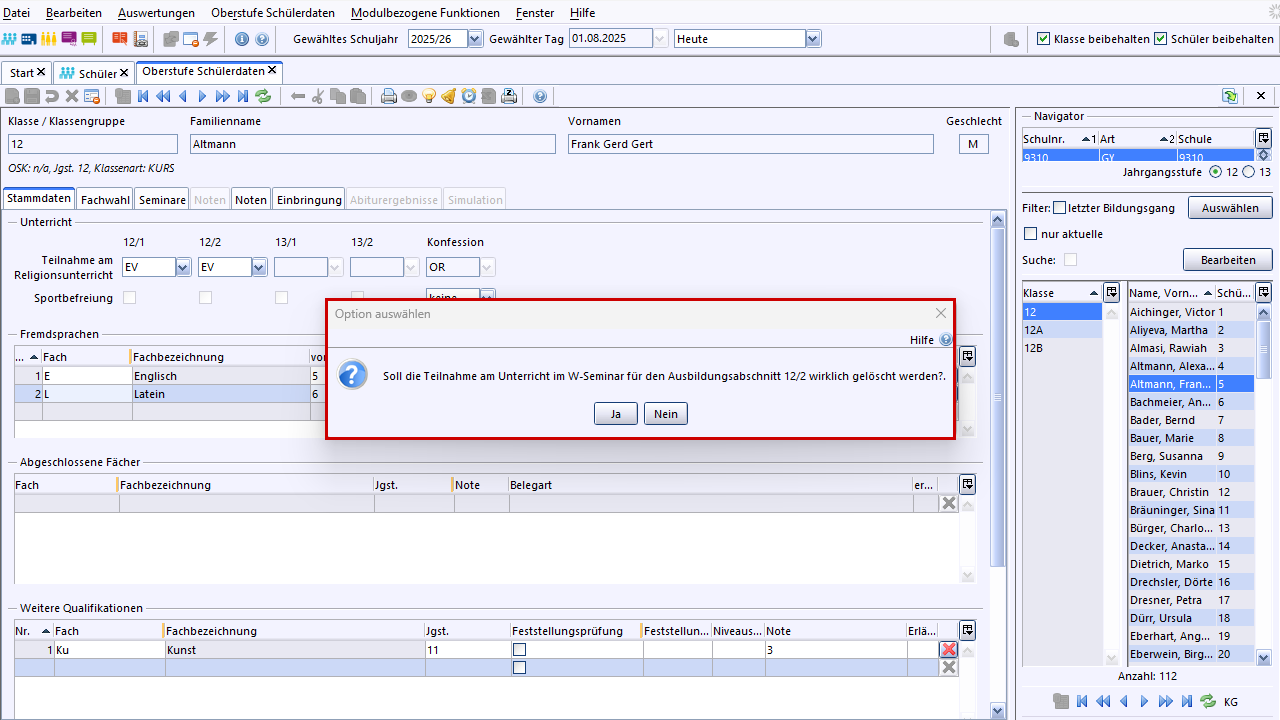Screen dimensions: 1280x720
Task: Go to previous record in module toolbar
Action: coord(183,96)
